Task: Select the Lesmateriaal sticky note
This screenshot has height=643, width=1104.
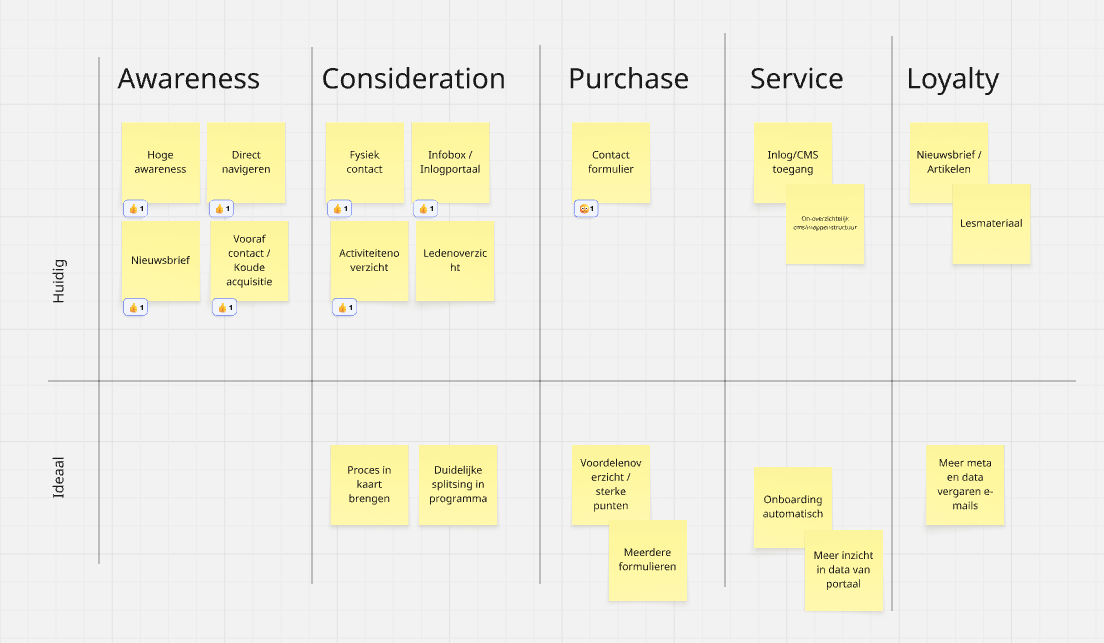Action: click(991, 224)
